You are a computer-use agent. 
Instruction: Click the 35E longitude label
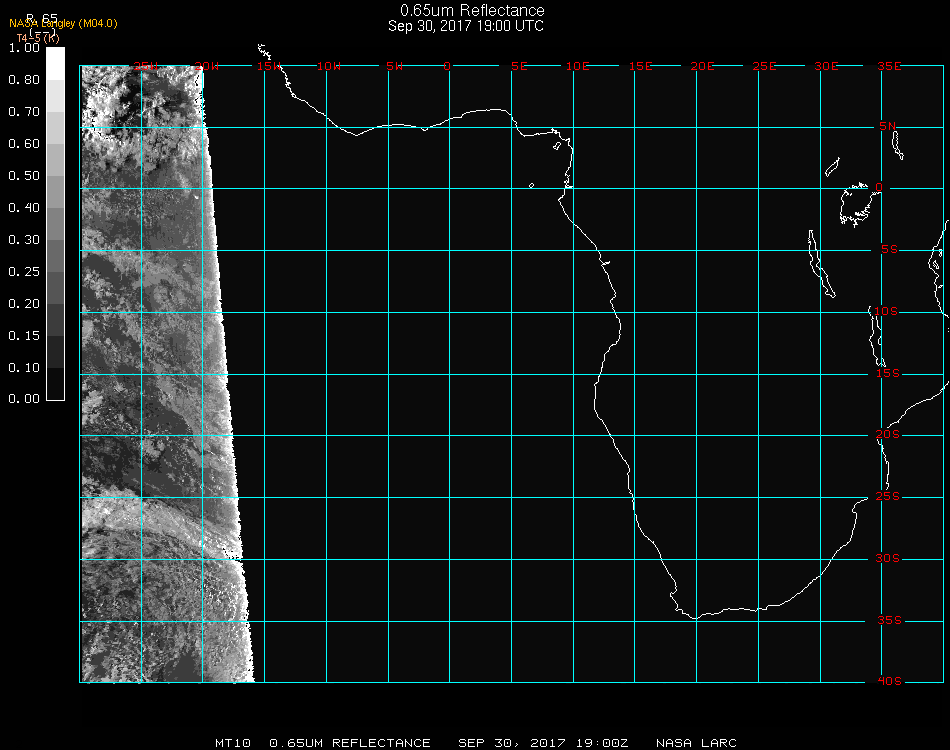point(889,66)
